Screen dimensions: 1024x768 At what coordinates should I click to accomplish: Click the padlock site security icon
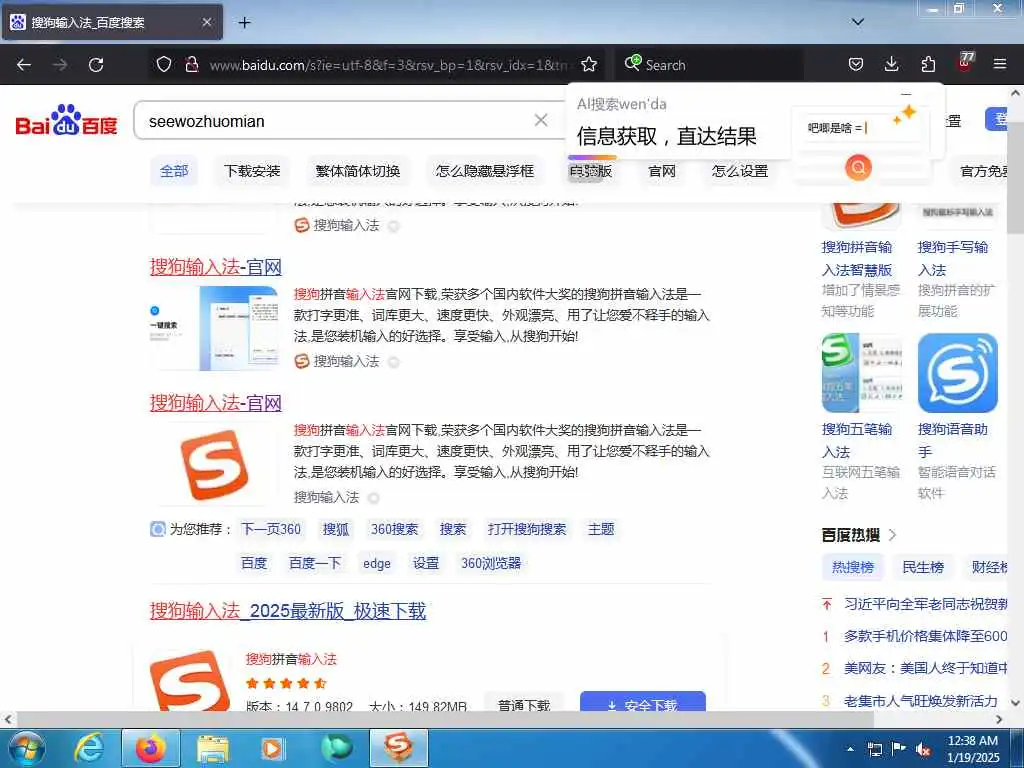191,64
